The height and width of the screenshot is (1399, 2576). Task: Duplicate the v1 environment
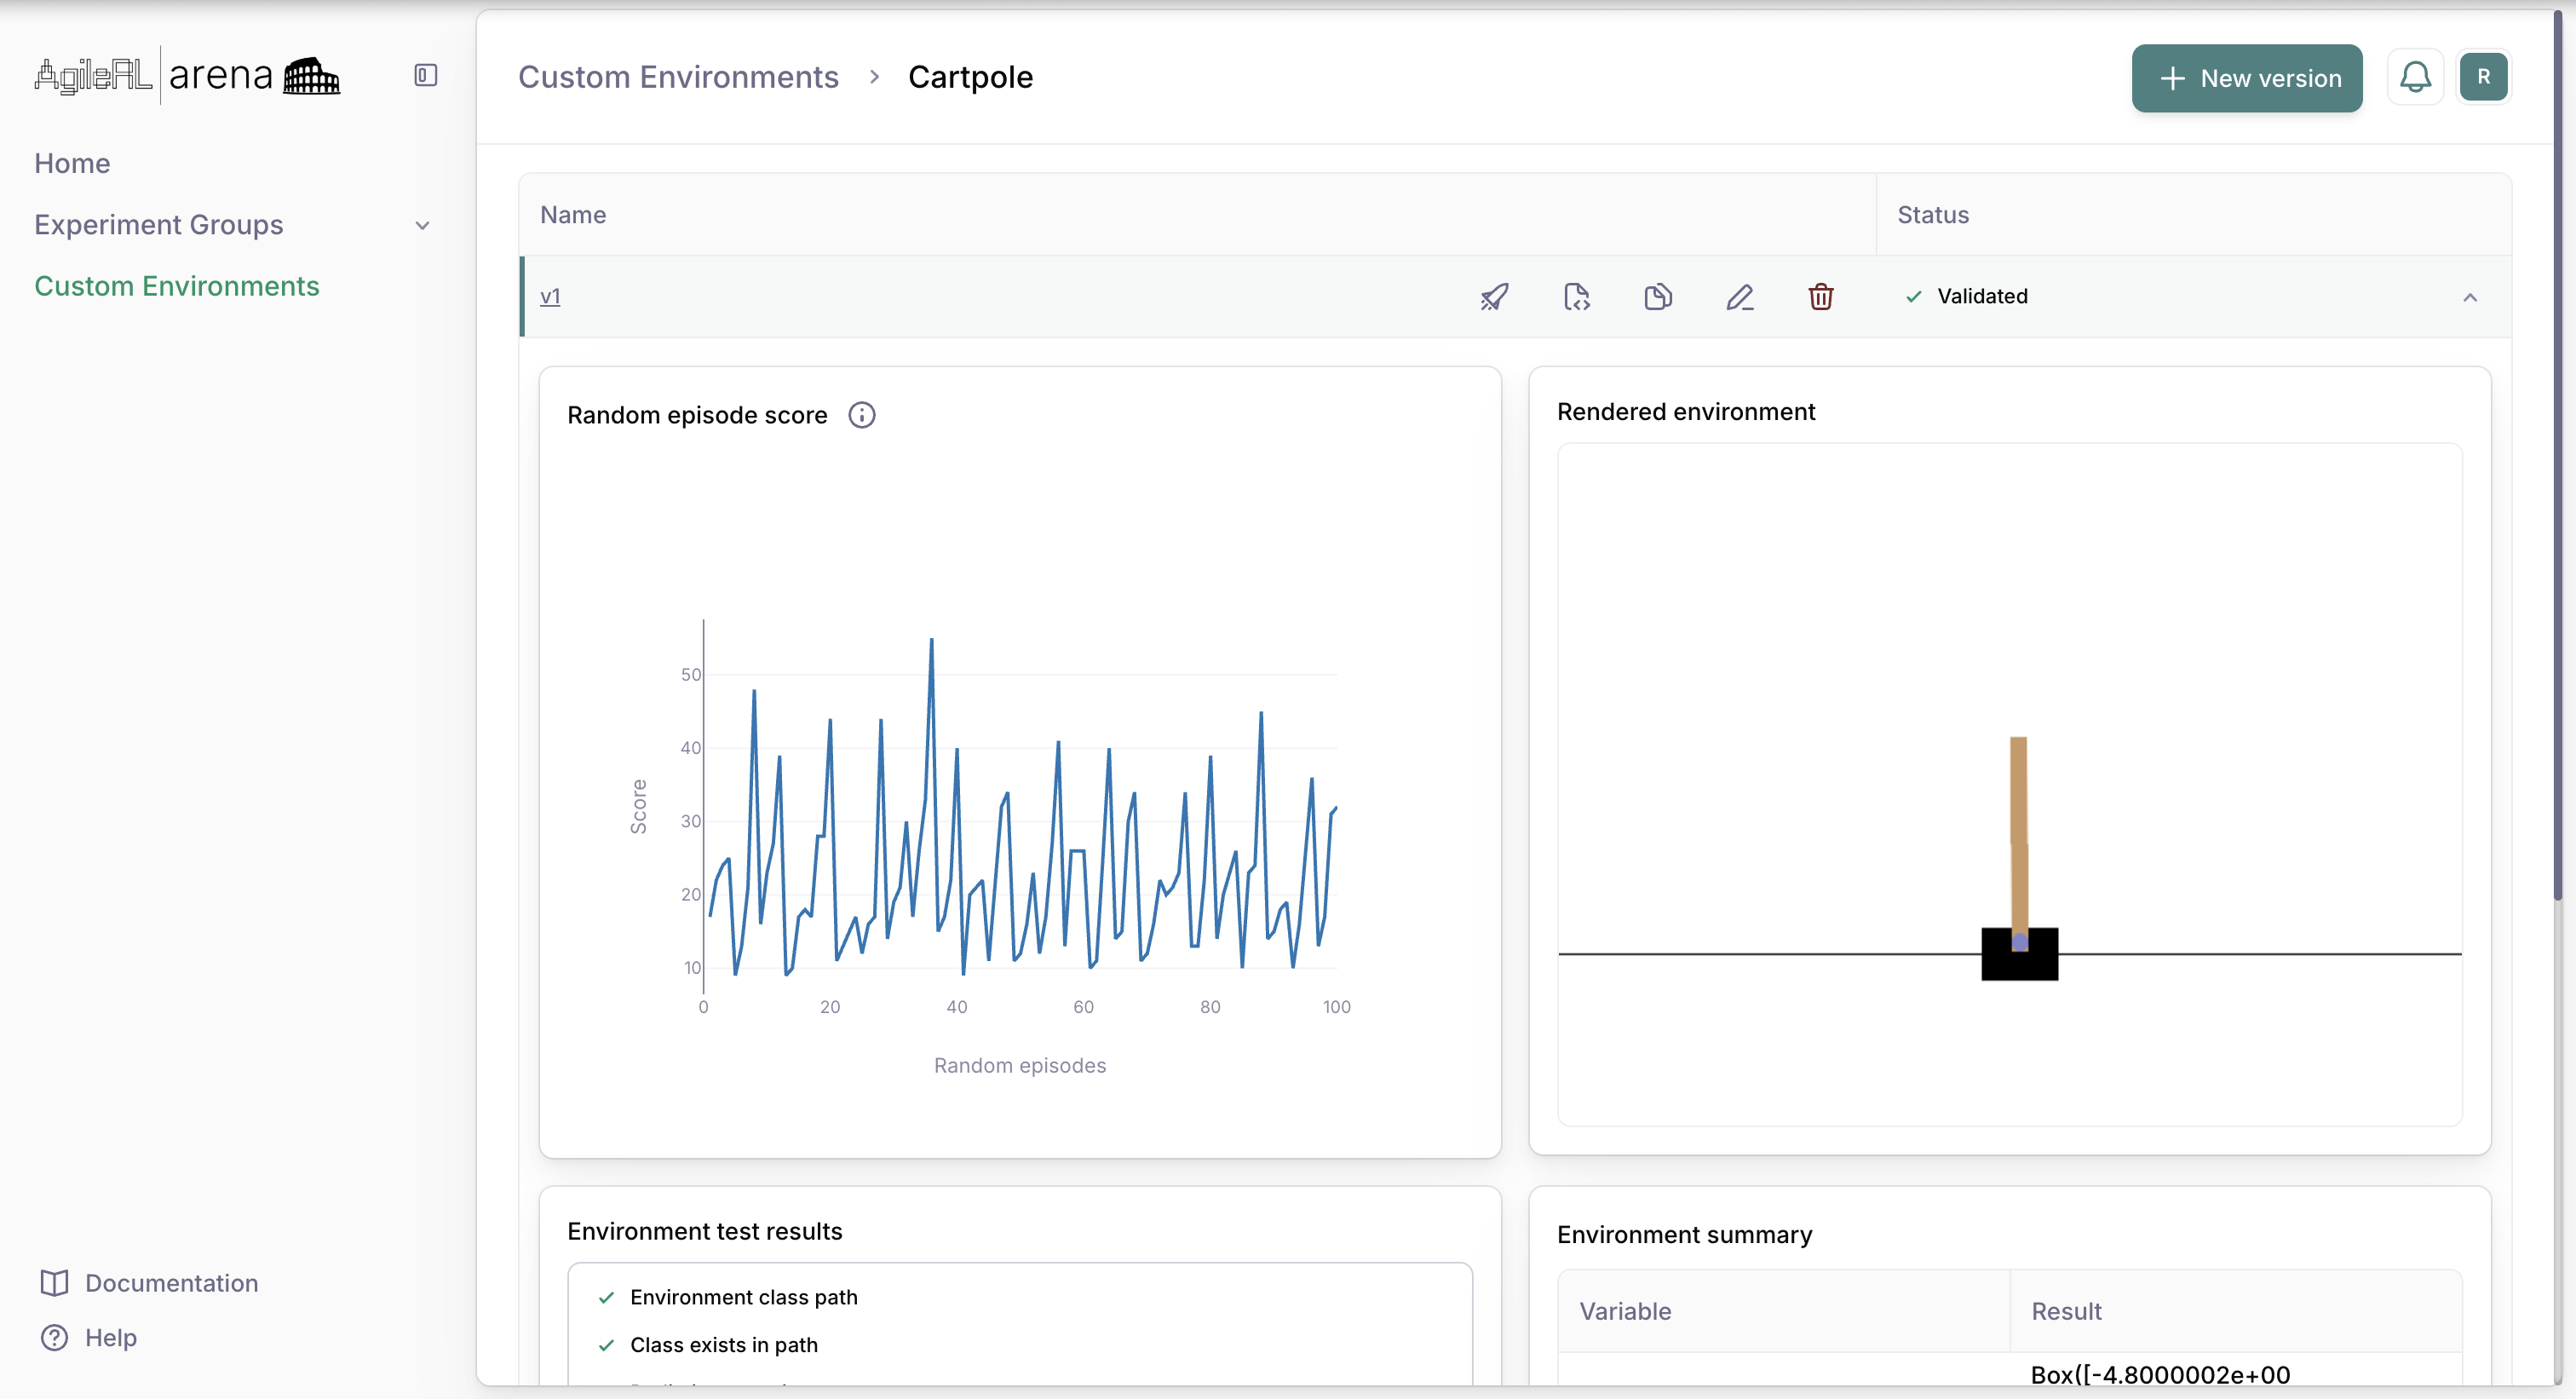[x=1658, y=296]
